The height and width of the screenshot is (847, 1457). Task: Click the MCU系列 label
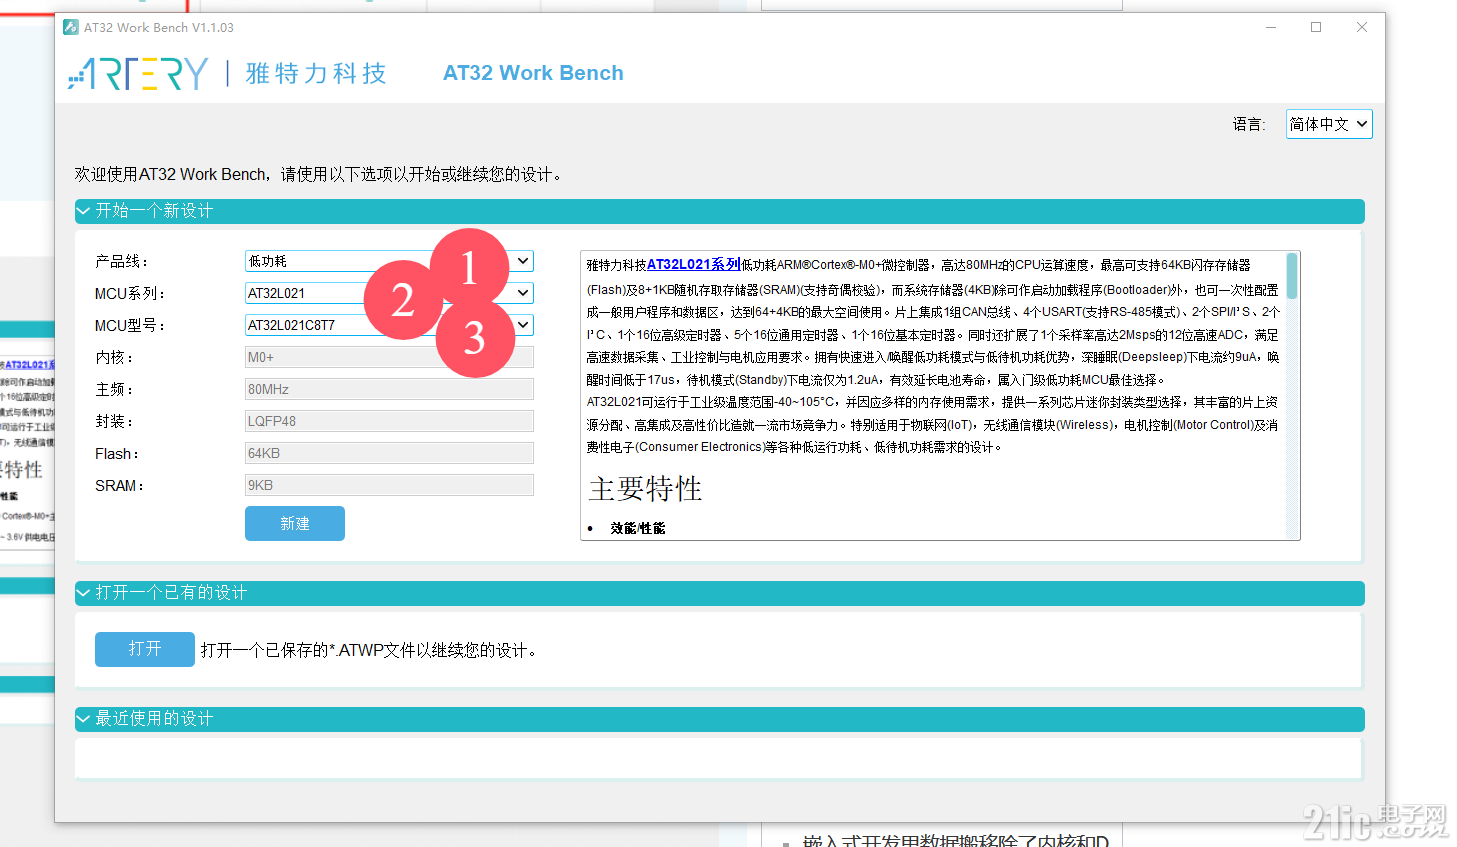pos(130,293)
